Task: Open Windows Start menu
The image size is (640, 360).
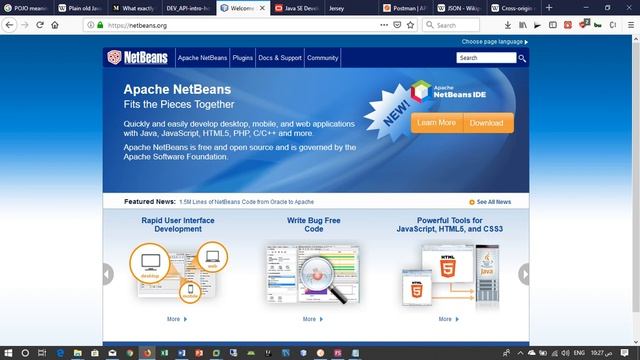Action: coord(8,353)
